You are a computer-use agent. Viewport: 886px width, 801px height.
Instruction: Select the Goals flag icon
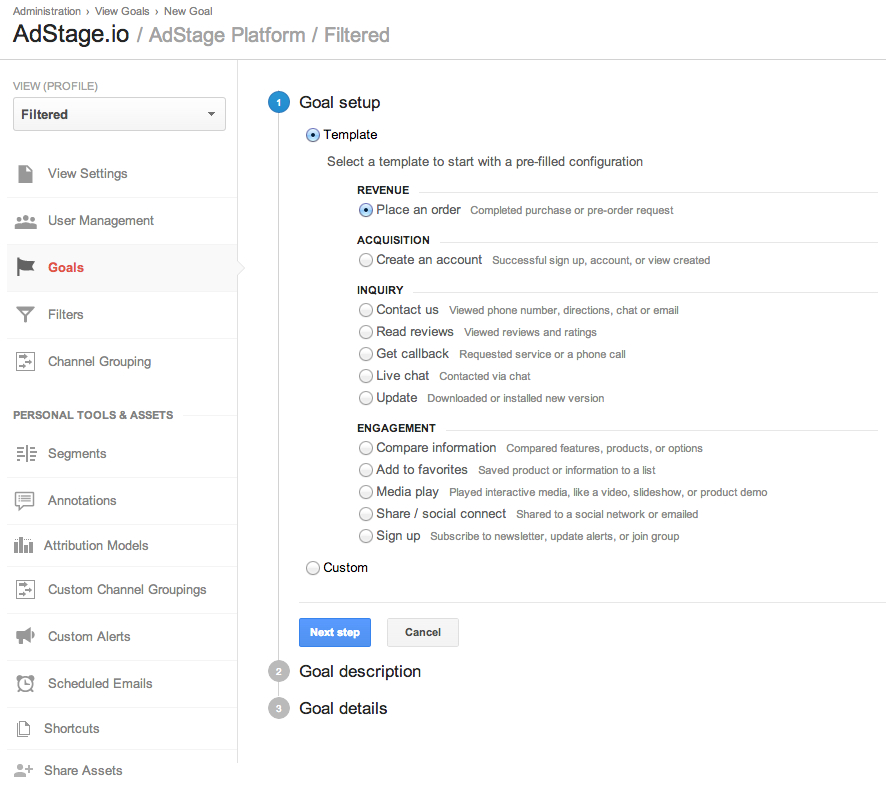(24, 267)
